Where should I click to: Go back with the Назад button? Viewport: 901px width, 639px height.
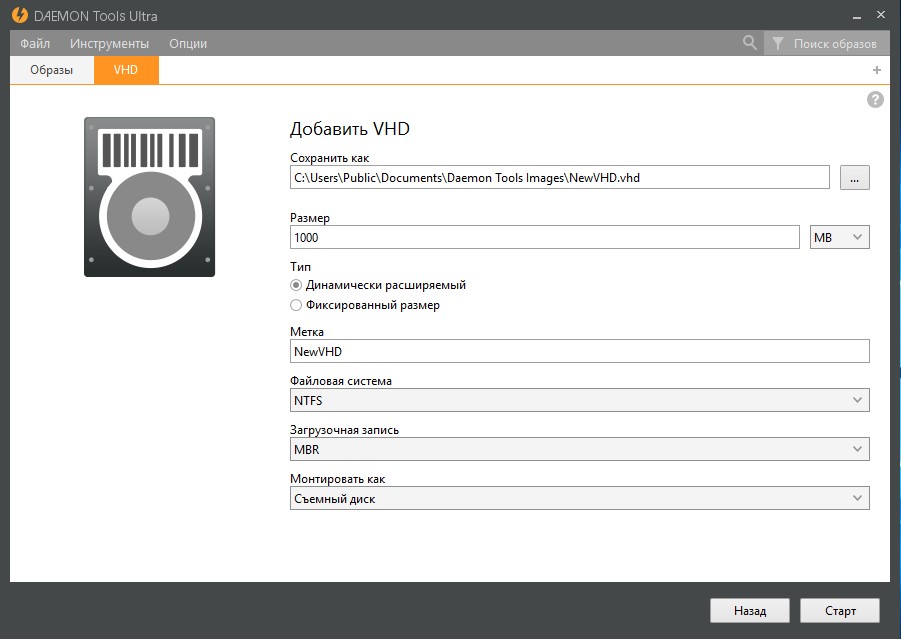click(x=749, y=610)
